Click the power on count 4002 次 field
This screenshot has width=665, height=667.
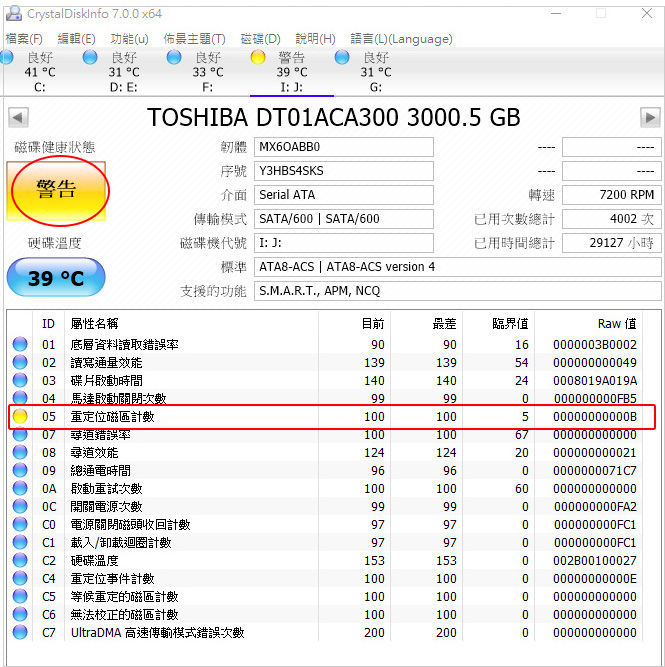pos(612,219)
